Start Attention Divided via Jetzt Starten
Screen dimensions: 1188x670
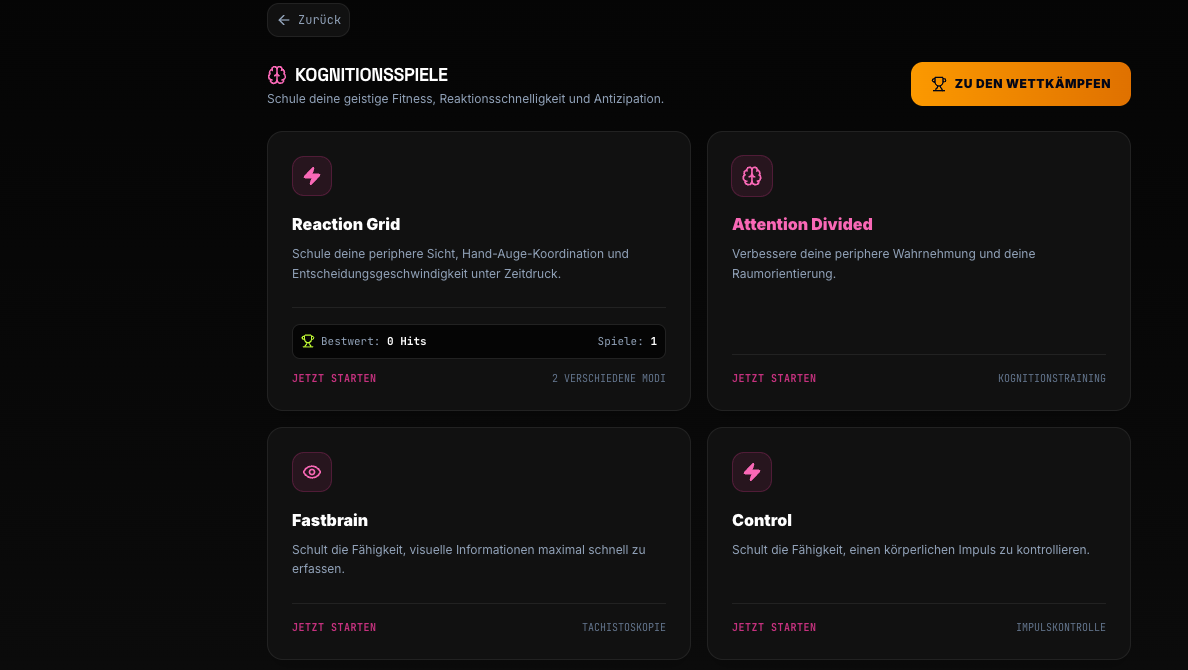pyautogui.click(x=774, y=378)
